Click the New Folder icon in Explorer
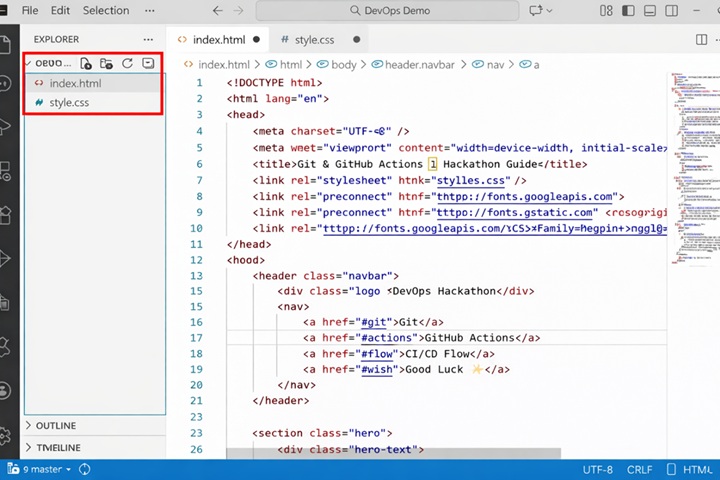Viewport: 720px width, 480px height. (106, 63)
